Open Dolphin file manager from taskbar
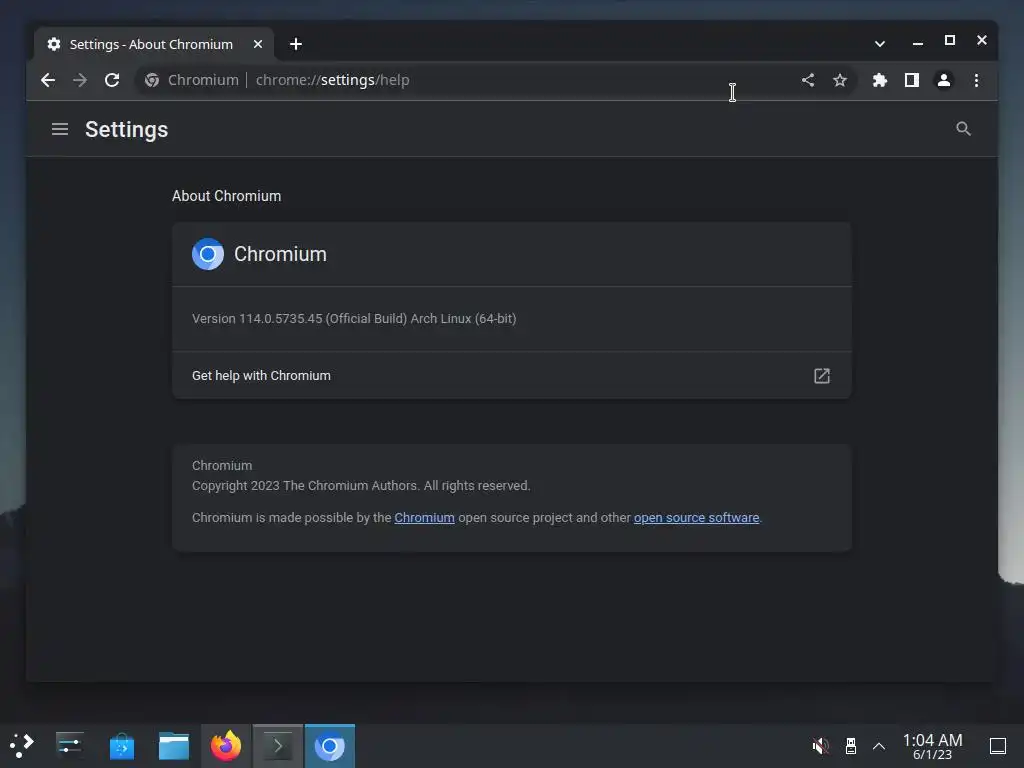Image resolution: width=1024 pixels, height=768 pixels. 174,745
